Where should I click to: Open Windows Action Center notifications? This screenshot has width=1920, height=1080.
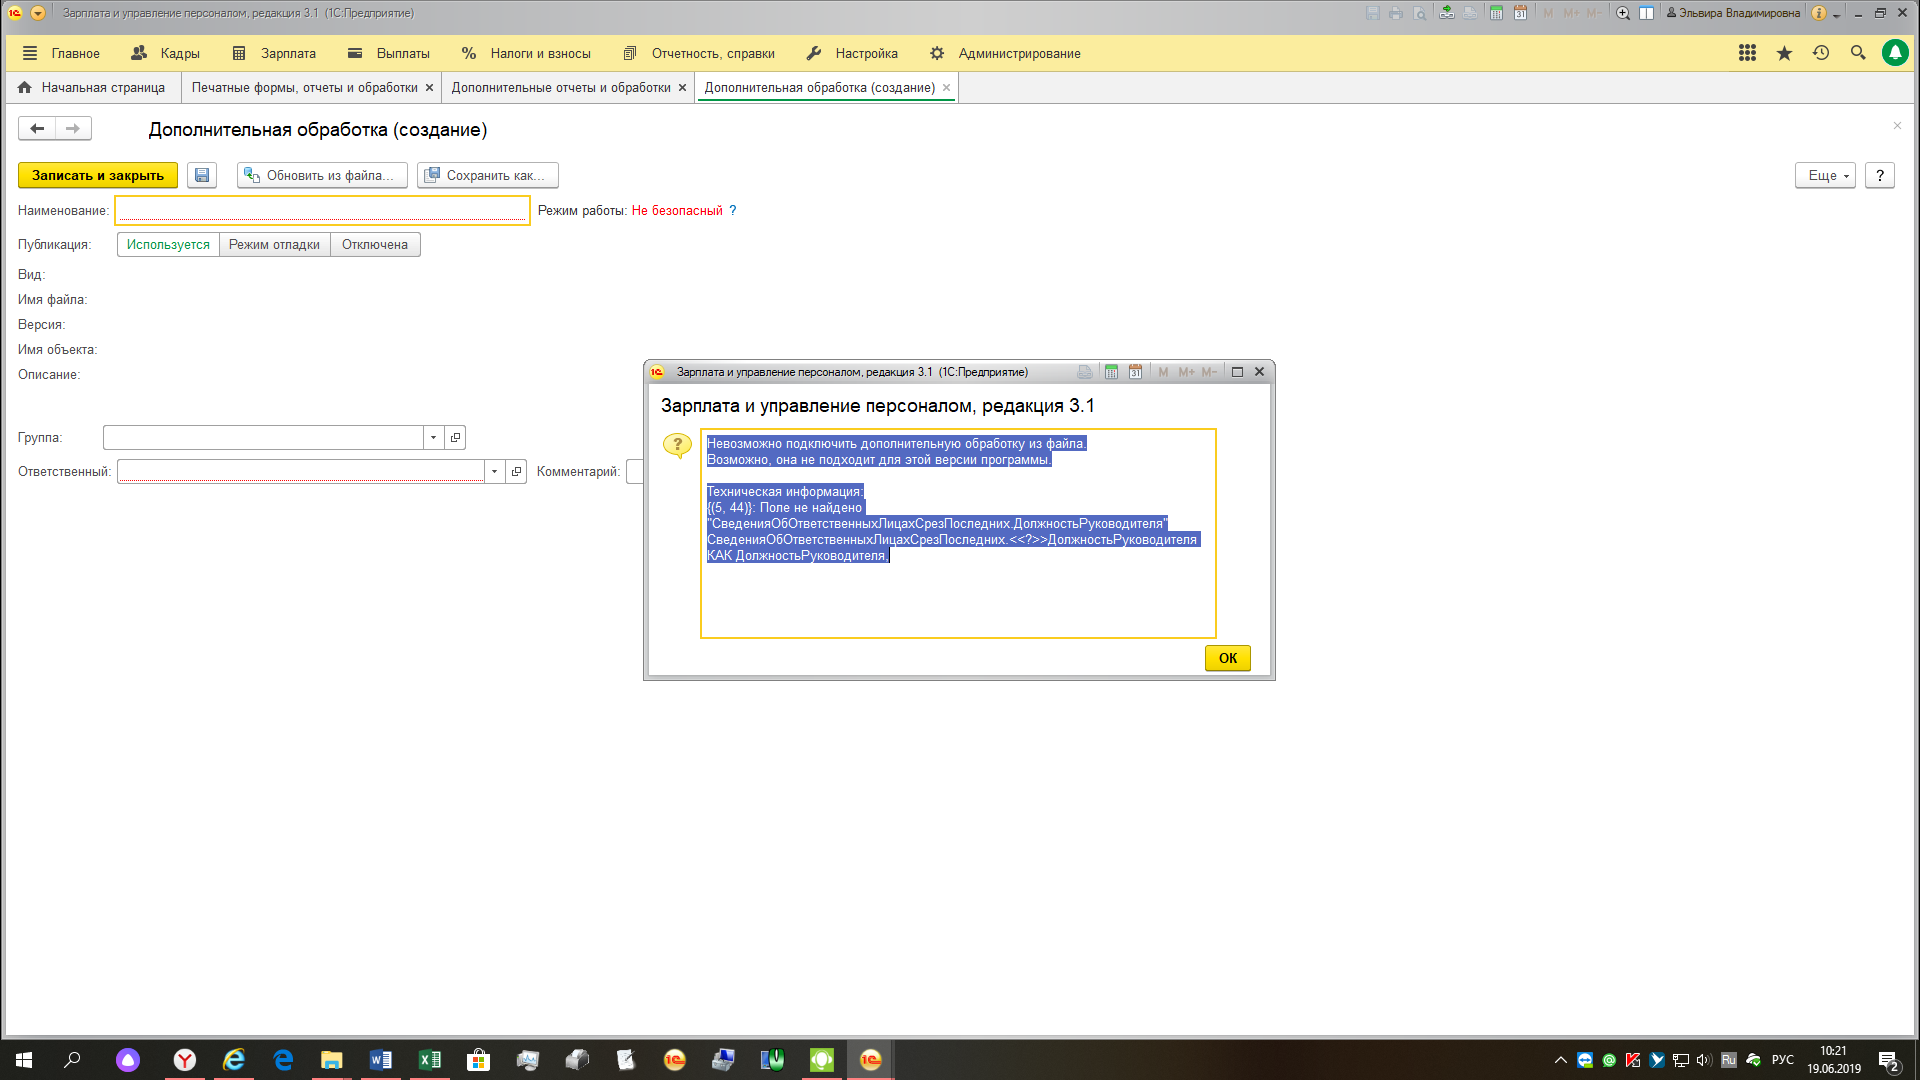point(1889,1061)
